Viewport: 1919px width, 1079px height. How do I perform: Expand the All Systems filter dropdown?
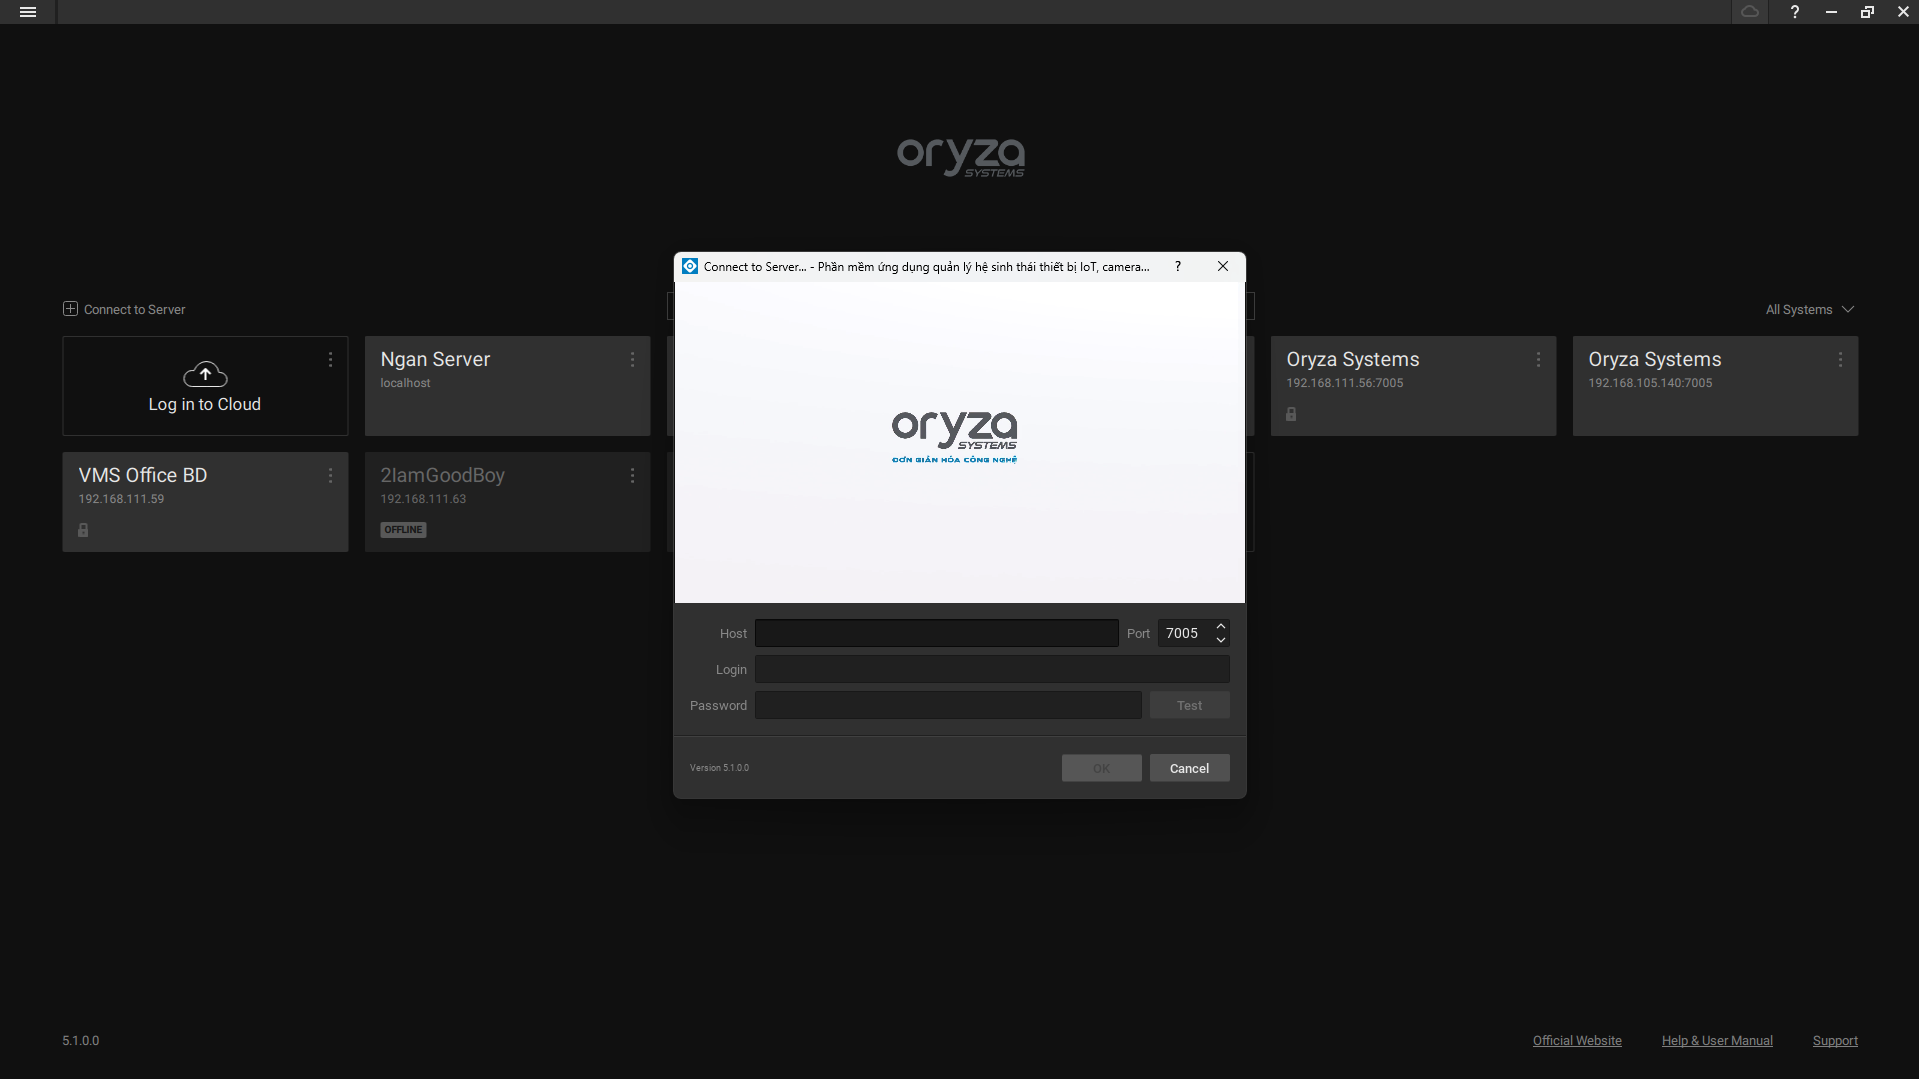pos(1810,309)
